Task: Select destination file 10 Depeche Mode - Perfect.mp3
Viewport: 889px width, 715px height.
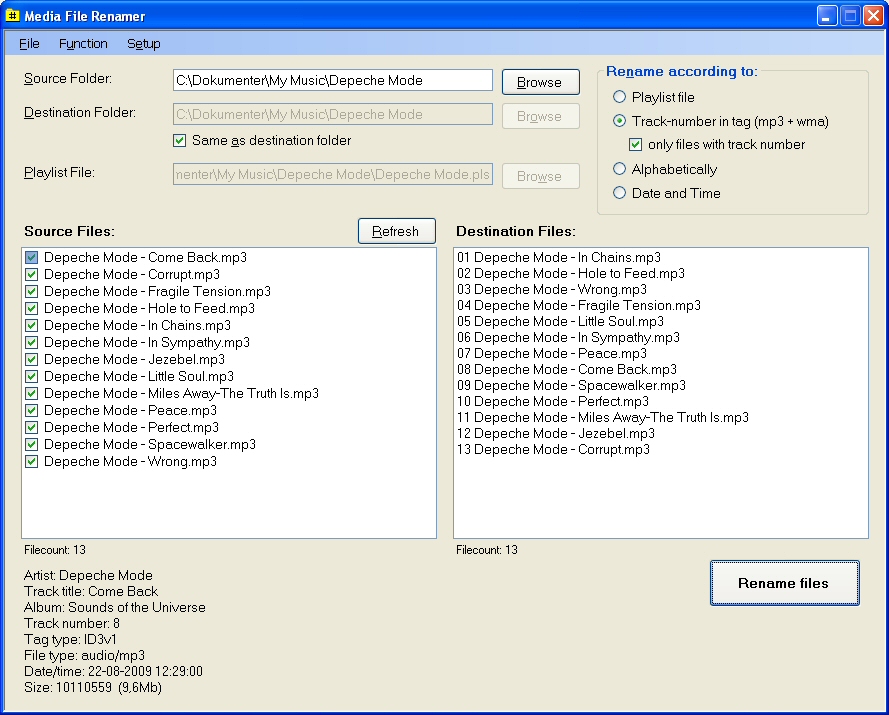Action: [x=553, y=401]
